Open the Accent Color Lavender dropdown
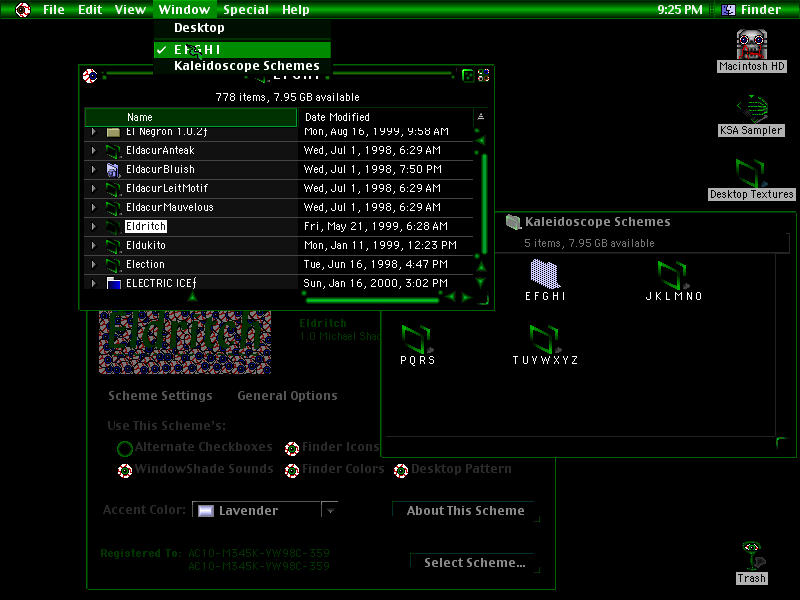The height and width of the screenshot is (600, 800). click(265, 510)
